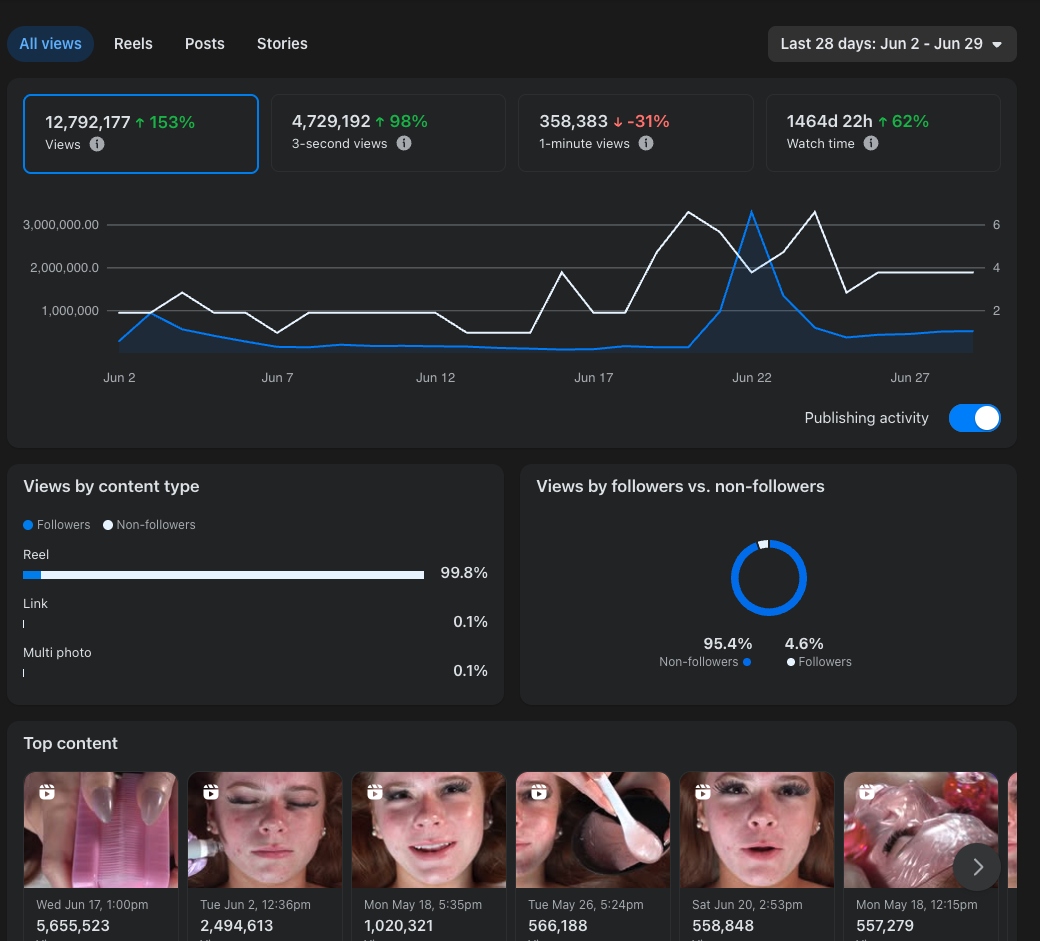This screenshot has width=1040, height=941.
Task: Open info icon beside Watch time
Action: click(871, 143)
